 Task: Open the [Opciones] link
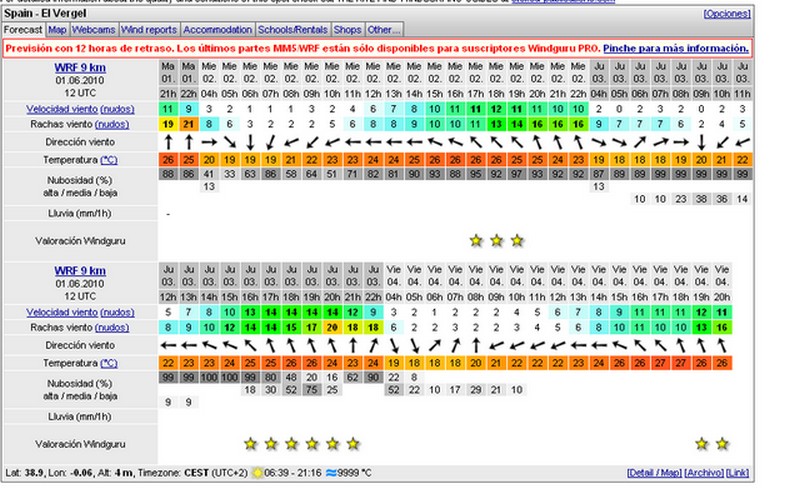(x=727, y=14)
